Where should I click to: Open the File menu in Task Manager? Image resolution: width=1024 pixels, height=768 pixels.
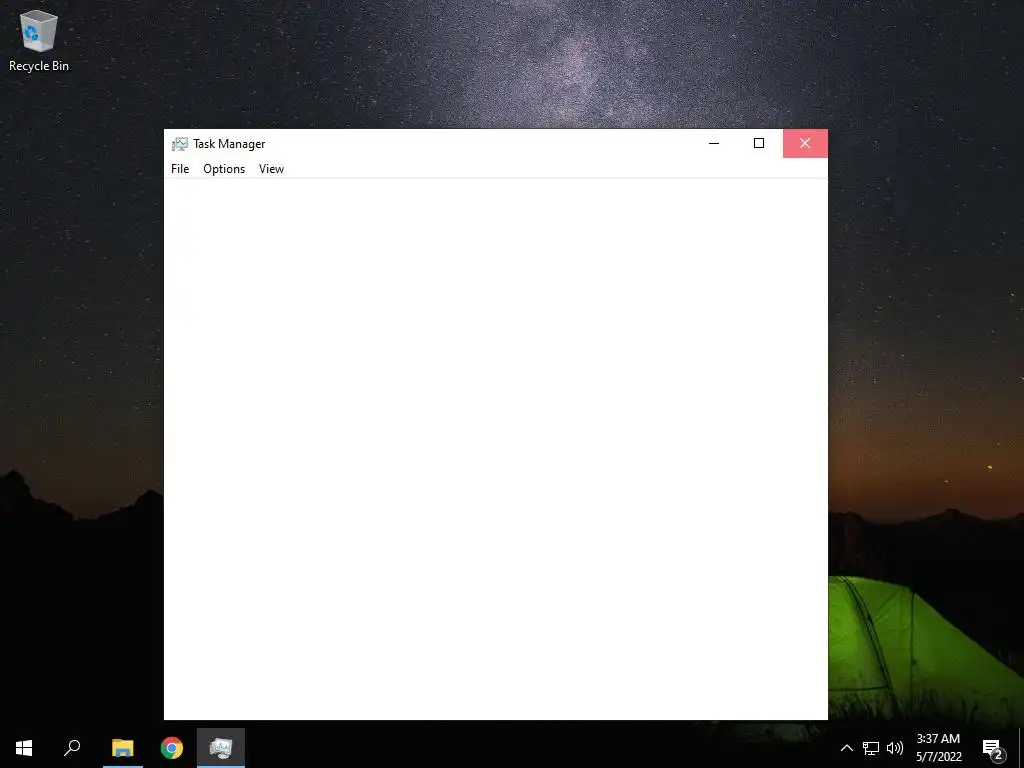pyautogui.click(x=180, y=168)
